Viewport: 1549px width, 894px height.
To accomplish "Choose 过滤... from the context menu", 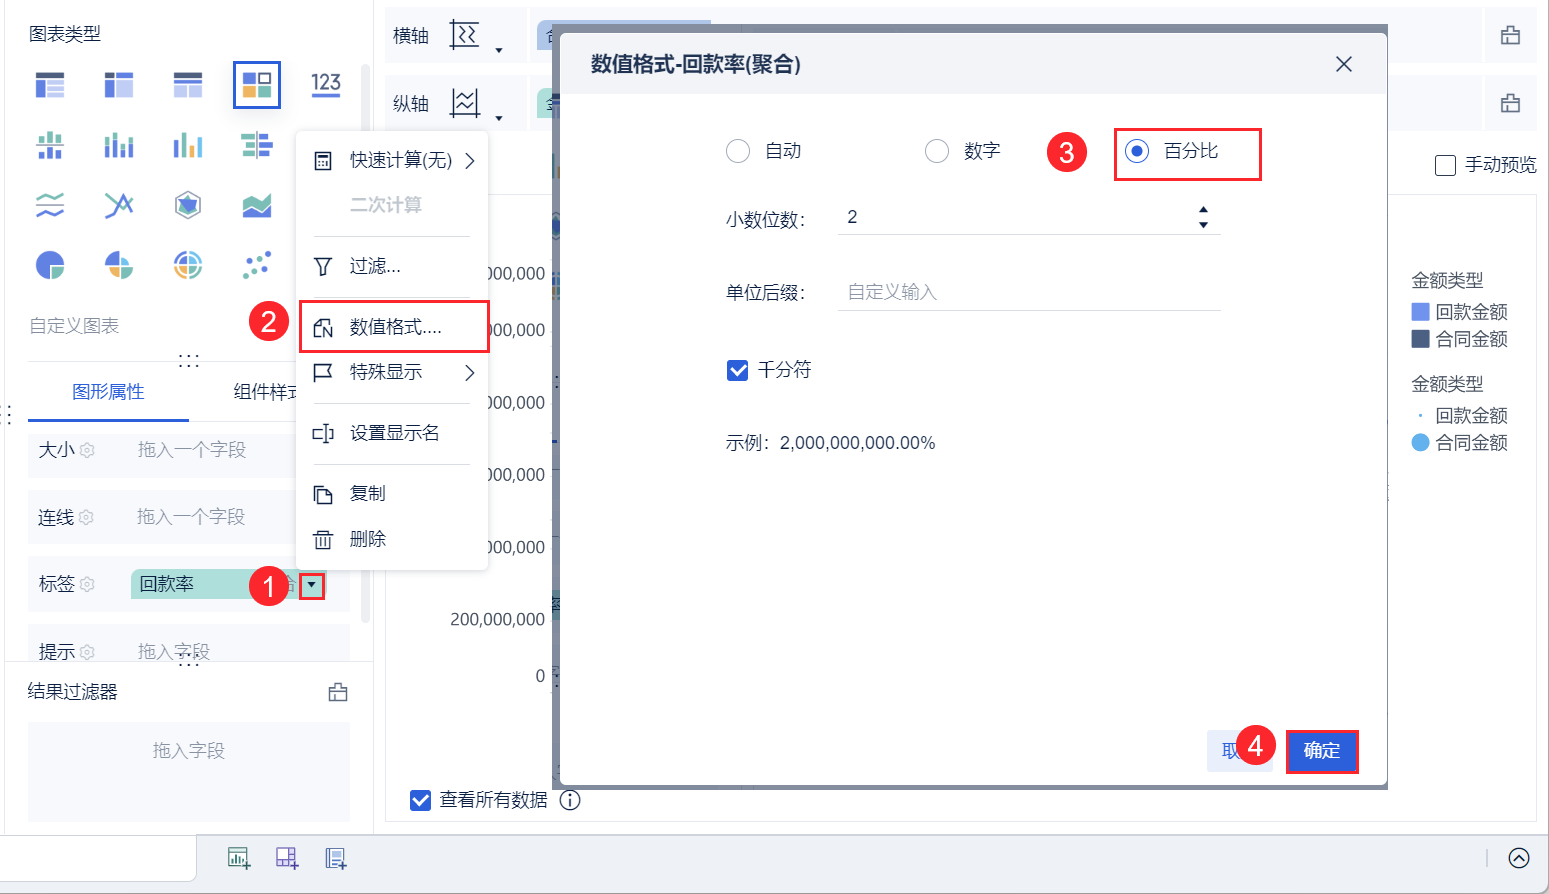I will click(x=393, y=266).
